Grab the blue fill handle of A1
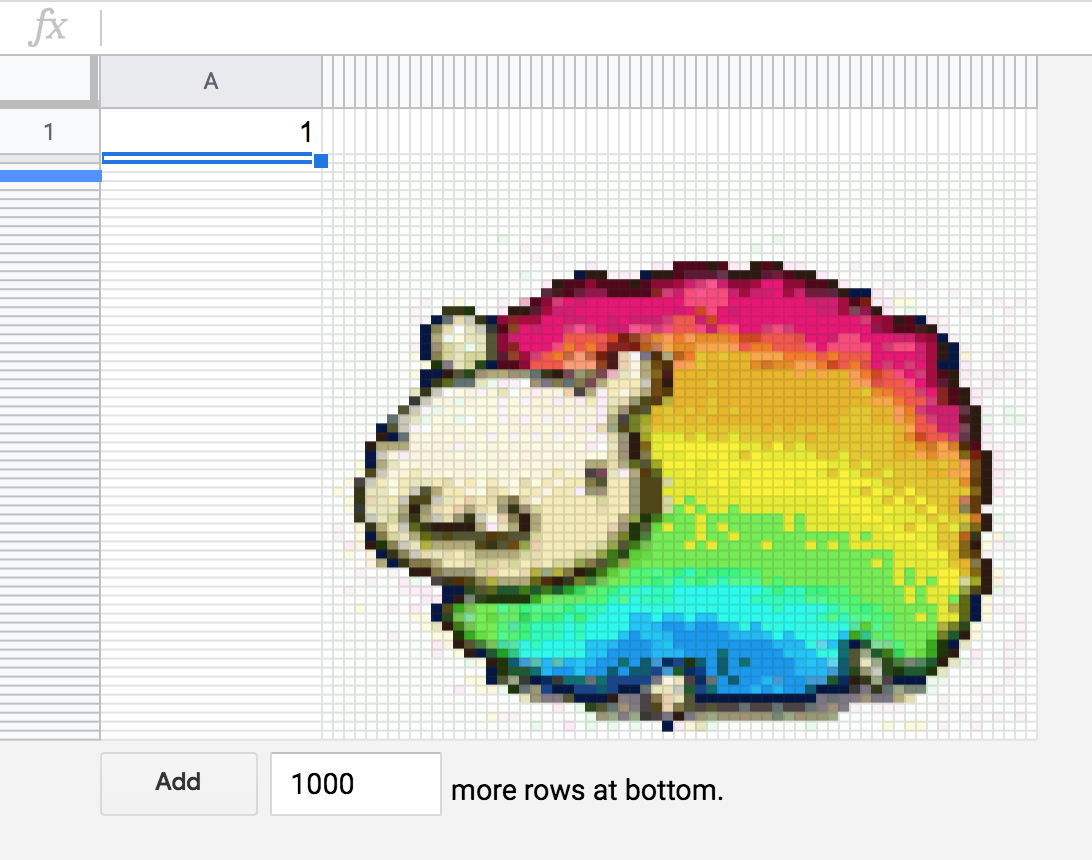Viewport: 1092px width, 860px height. [x=321, y=161]
